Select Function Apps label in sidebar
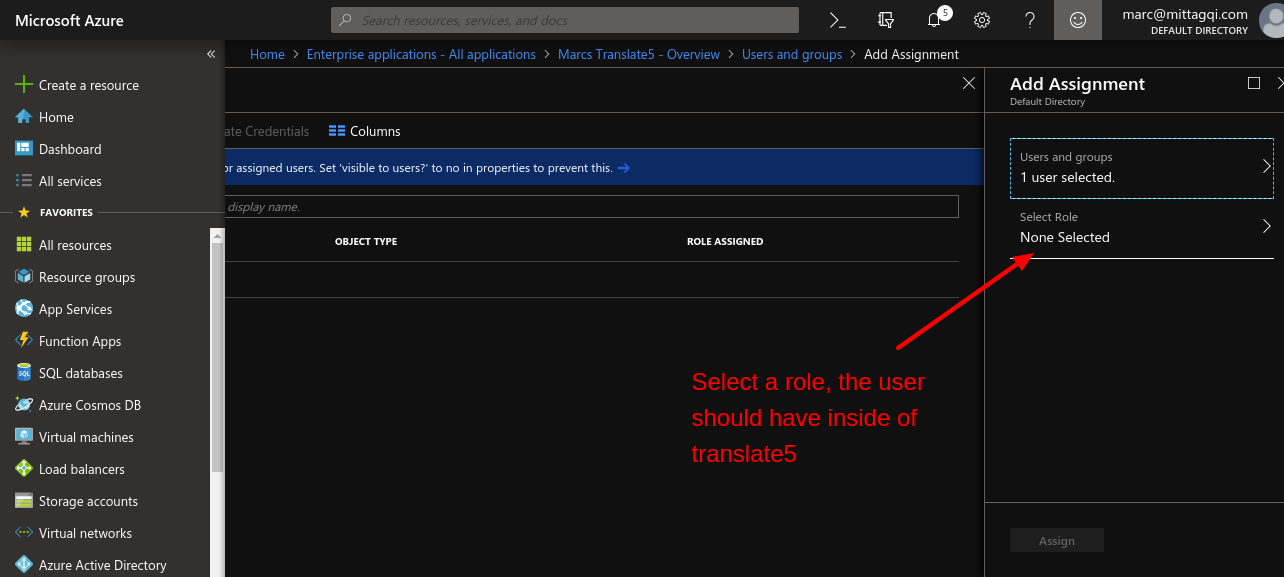 click(x=80, y=341)
